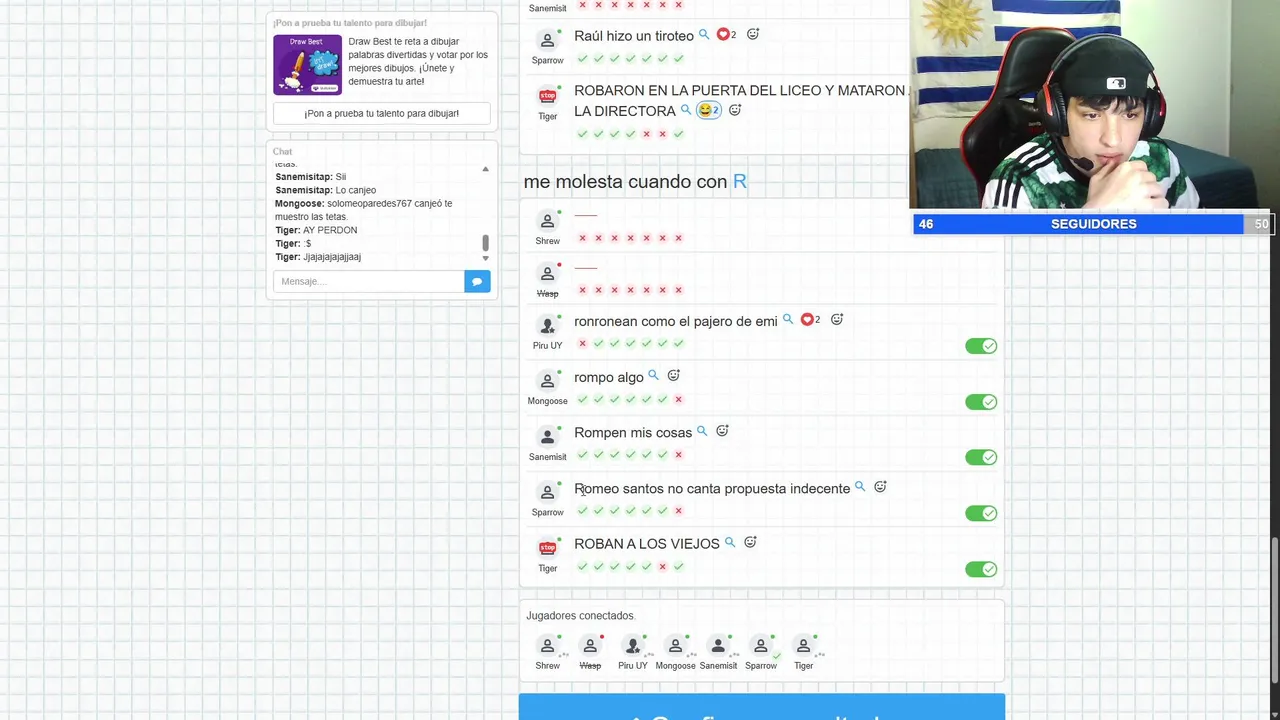Click the SEGUIDORES follower progress bar

(1094, 224)
